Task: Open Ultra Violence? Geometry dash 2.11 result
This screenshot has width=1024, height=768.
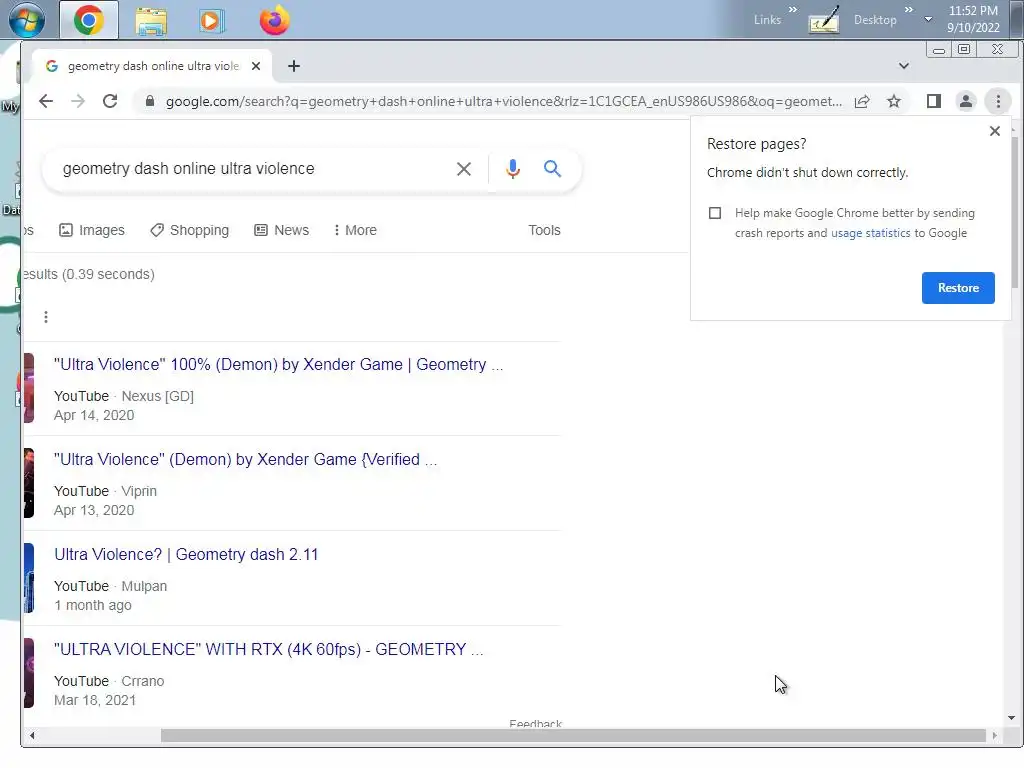Action: tap(186, 554)
